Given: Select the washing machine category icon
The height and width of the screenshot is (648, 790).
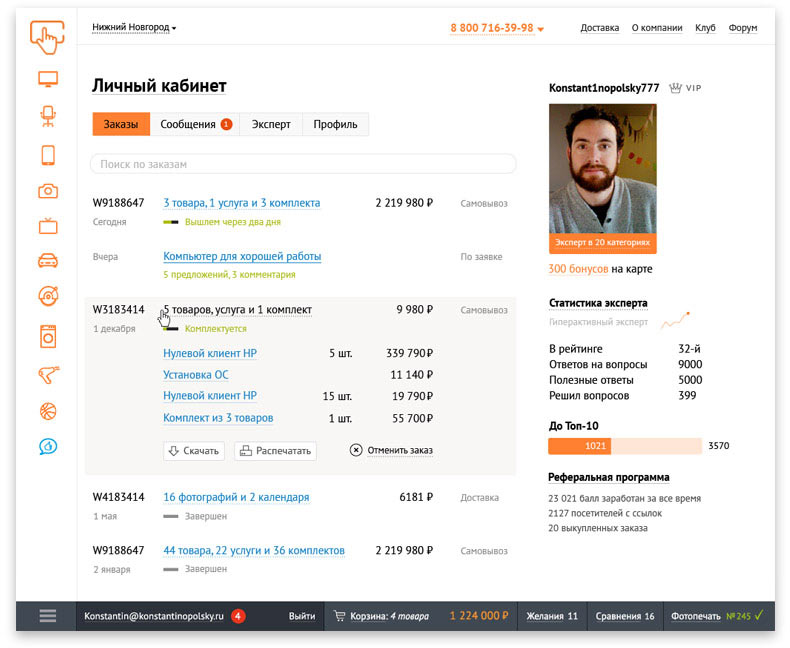Looking at the screenshot, I should [x=47, y=336].
